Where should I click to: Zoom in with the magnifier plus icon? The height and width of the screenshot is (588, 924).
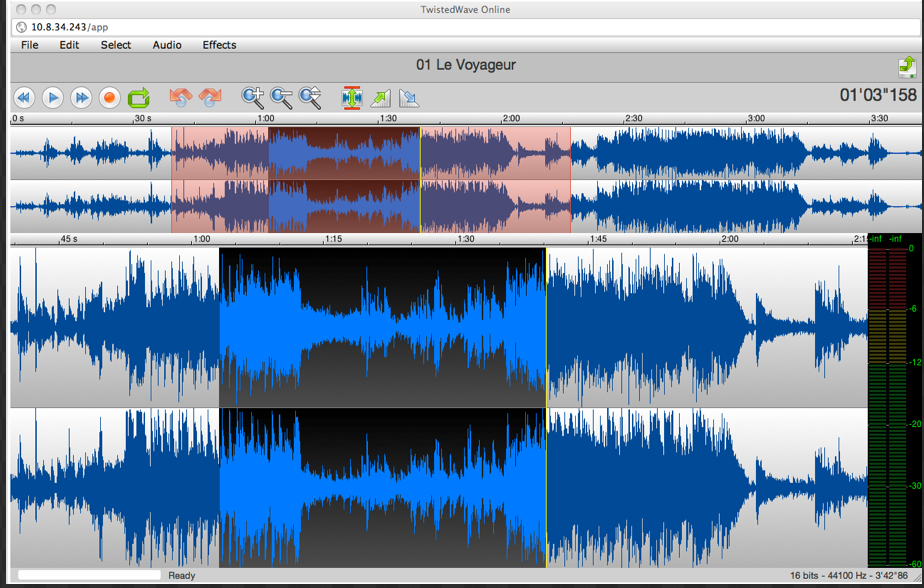click(253, 98)
